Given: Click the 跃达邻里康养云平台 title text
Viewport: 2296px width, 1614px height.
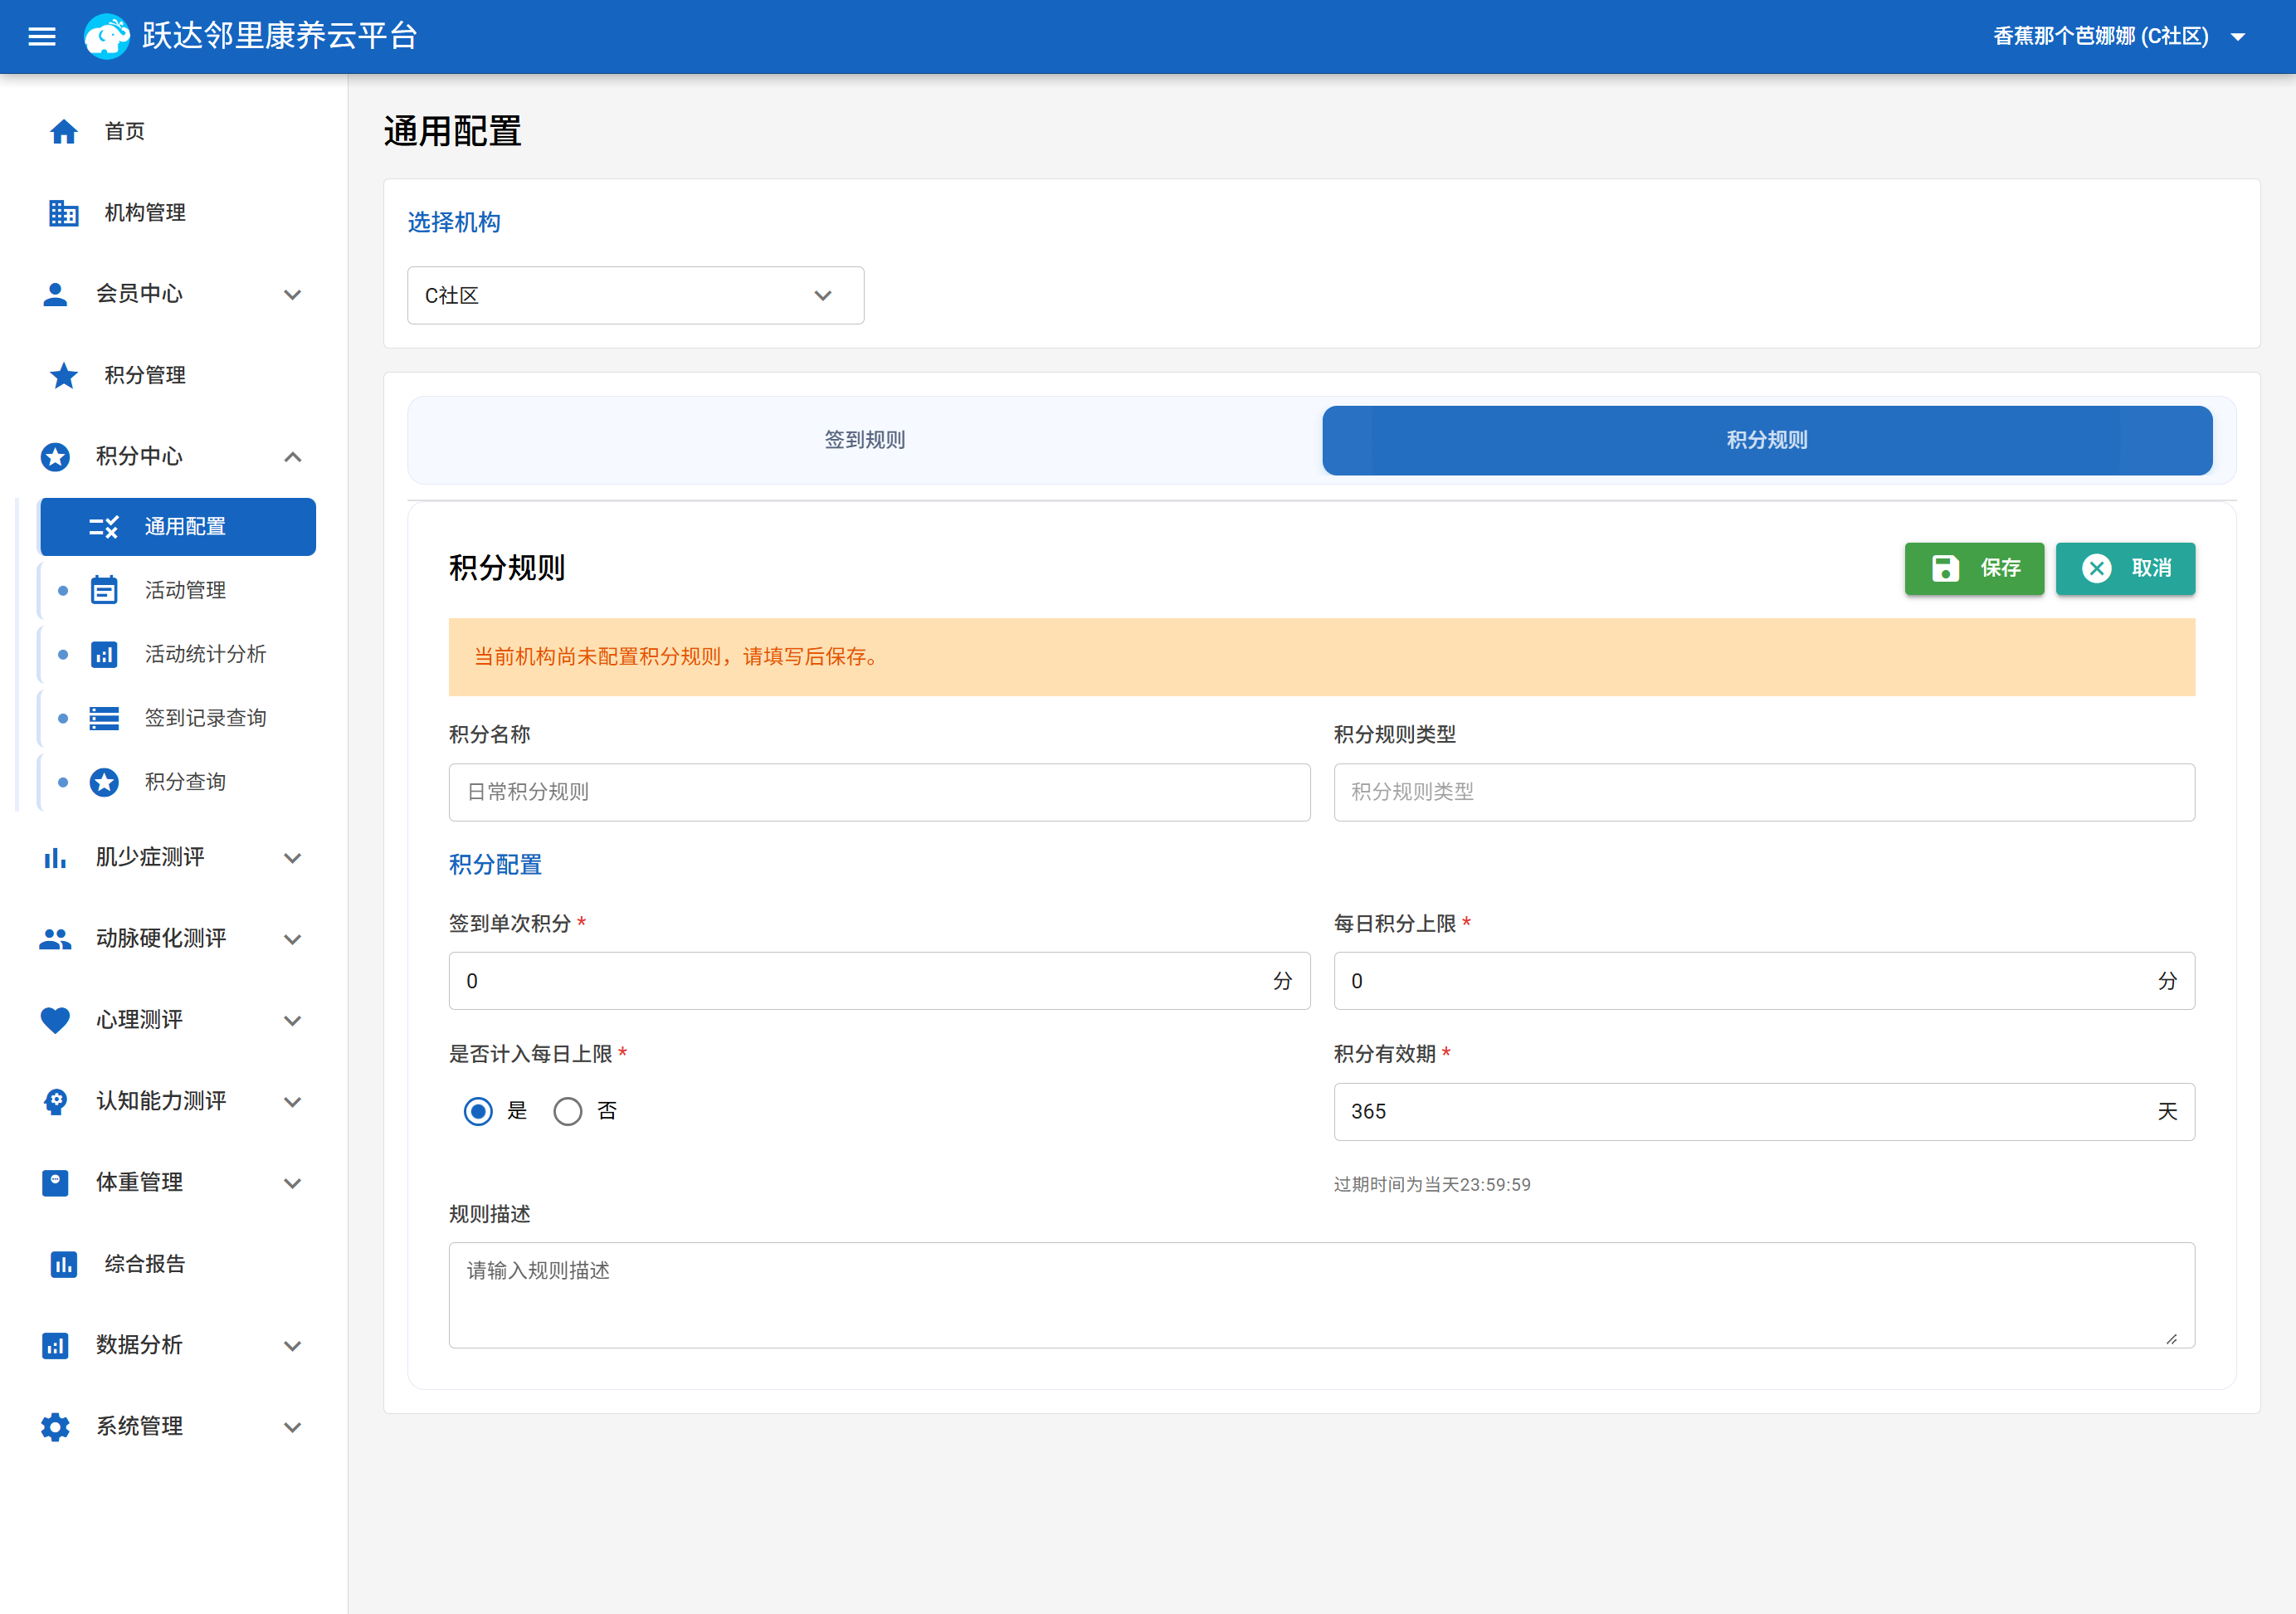Looking at the screenshot, I should 280,37.
